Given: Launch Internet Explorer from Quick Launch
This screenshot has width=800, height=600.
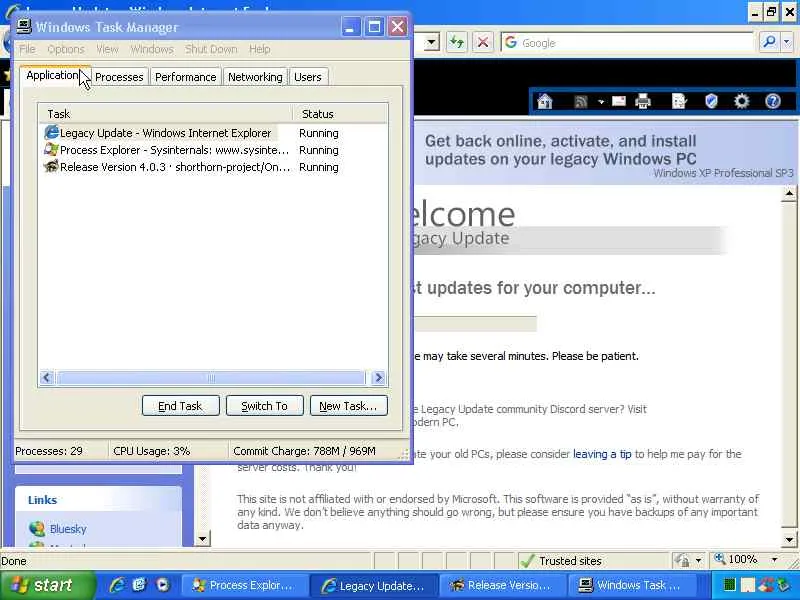Looking at the screenshot, I should click(x=117, y=585).
